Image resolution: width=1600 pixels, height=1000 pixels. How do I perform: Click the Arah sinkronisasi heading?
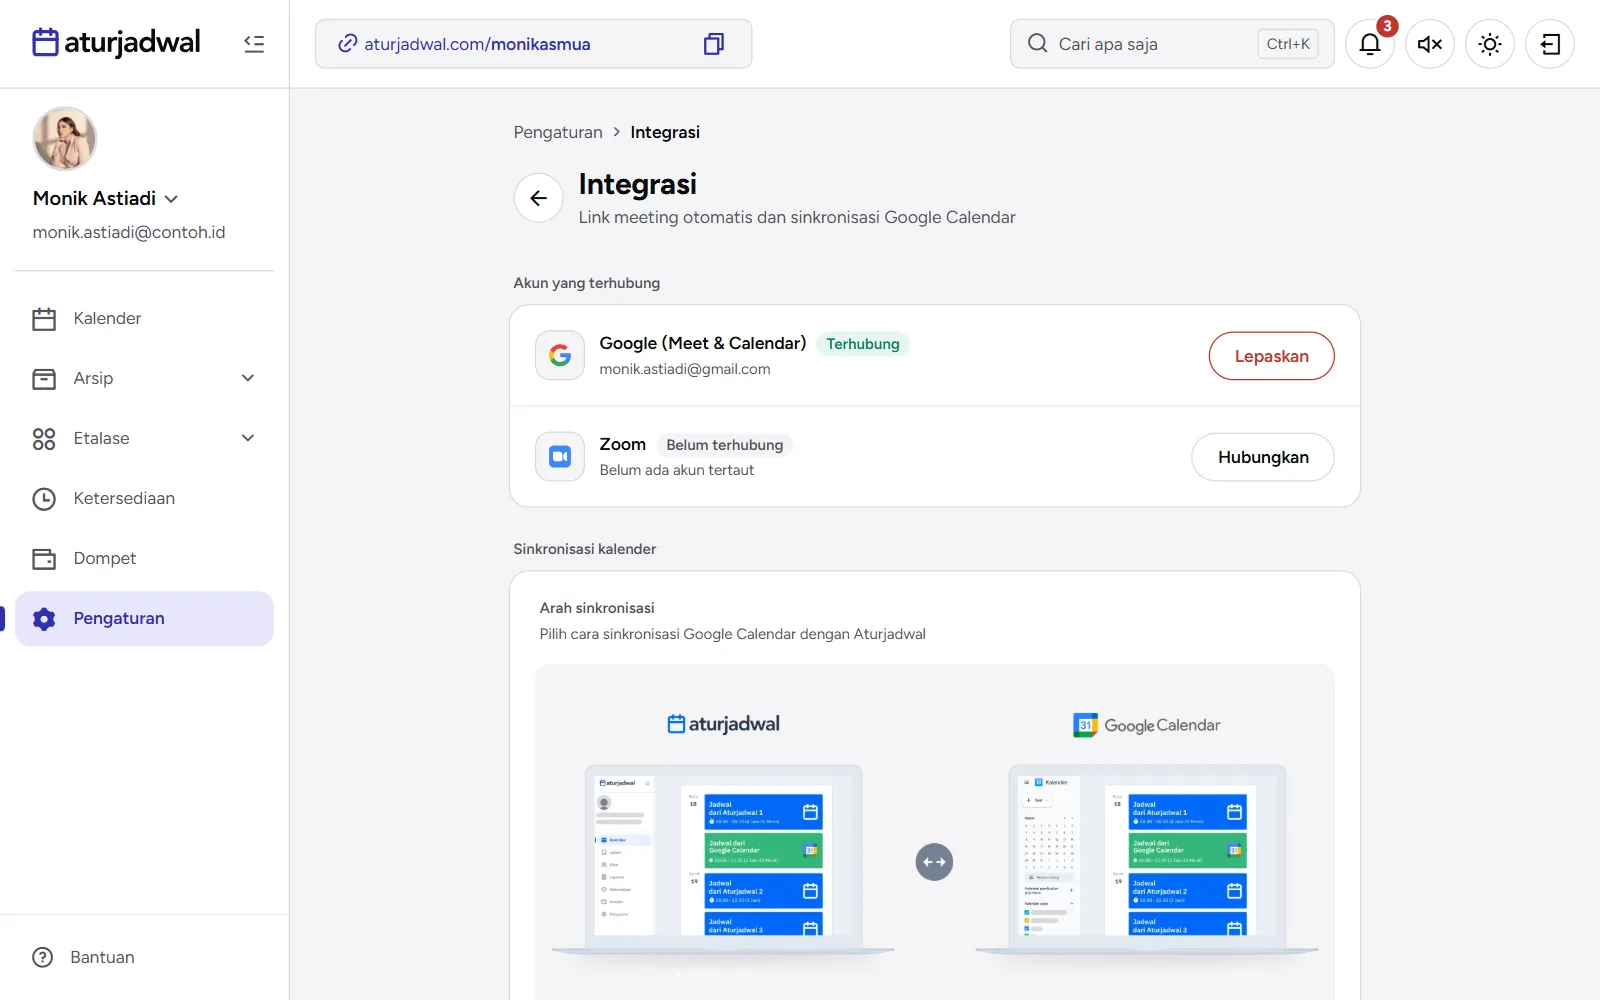597,608
